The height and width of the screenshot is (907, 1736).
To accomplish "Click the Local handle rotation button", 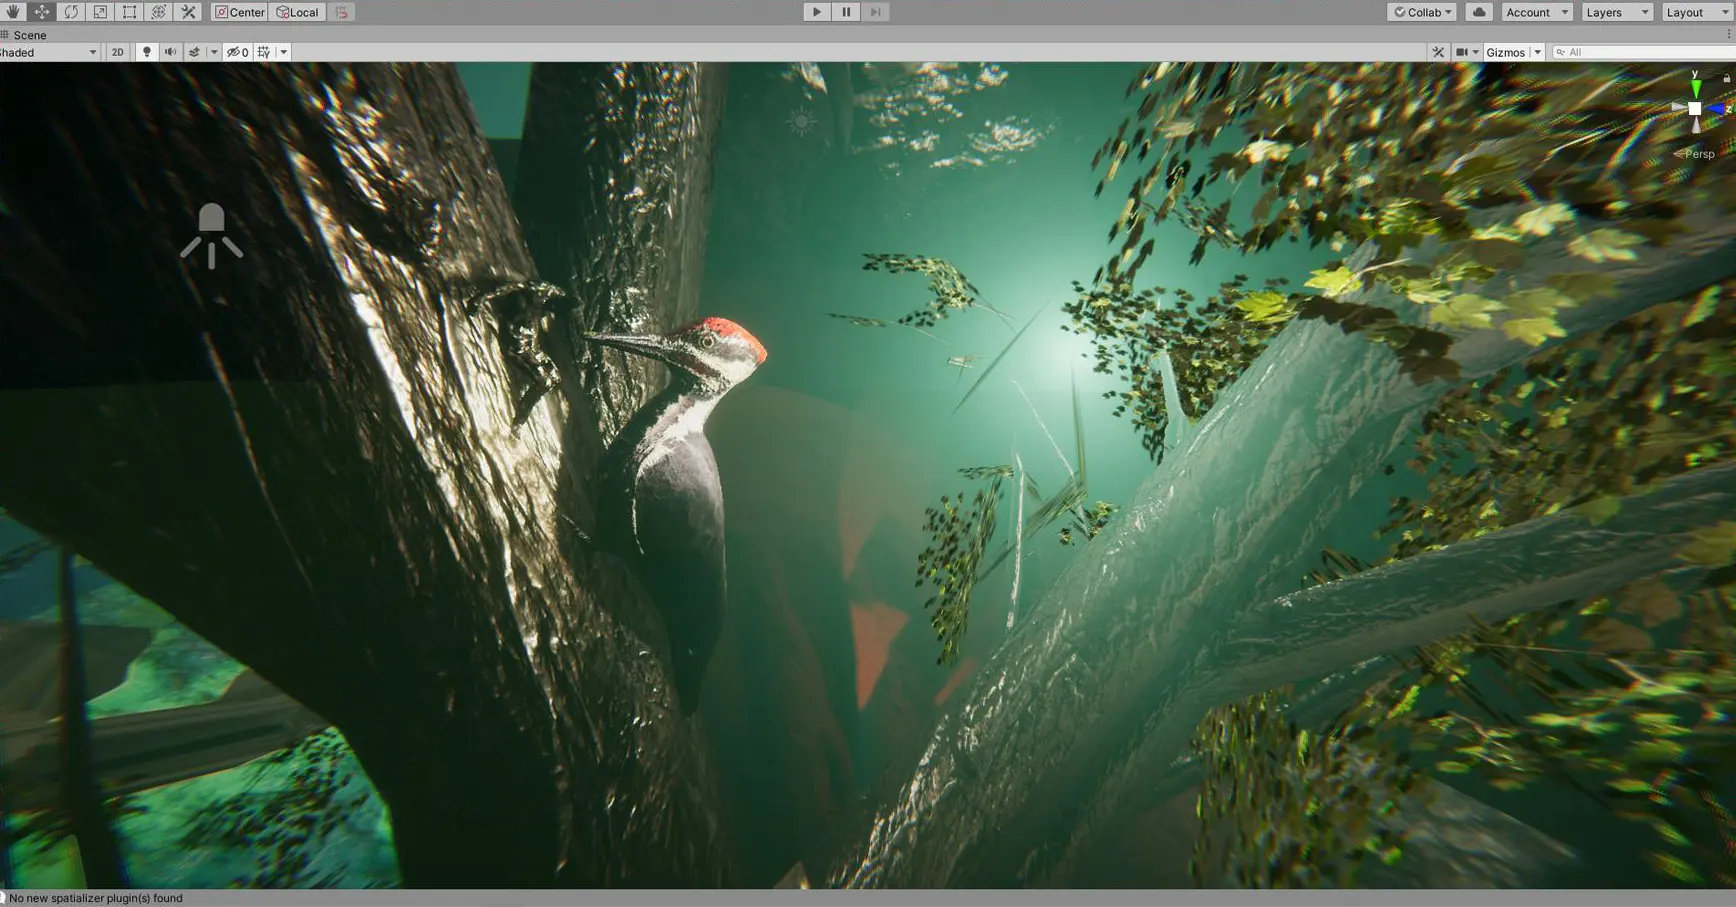I will 298,12.
